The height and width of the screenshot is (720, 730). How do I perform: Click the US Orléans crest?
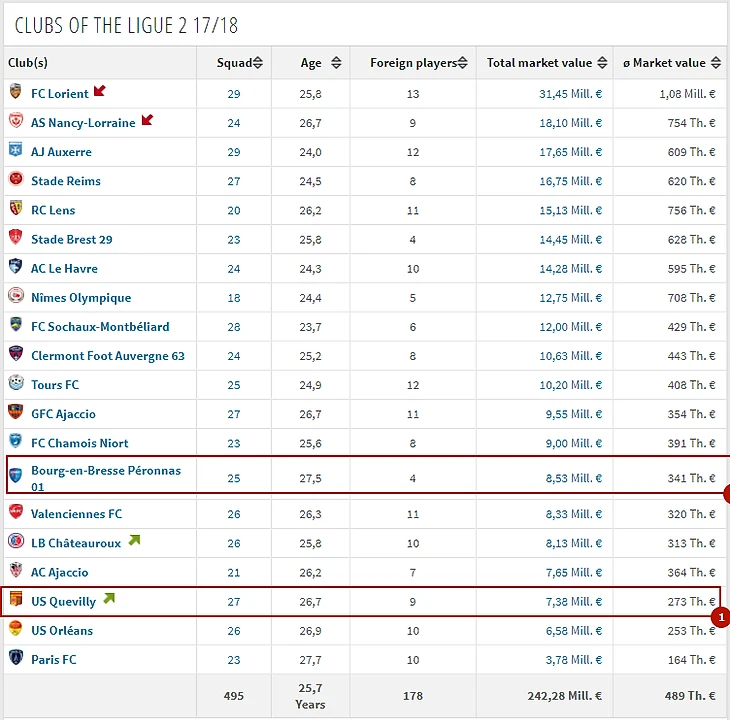pos(15,628)
